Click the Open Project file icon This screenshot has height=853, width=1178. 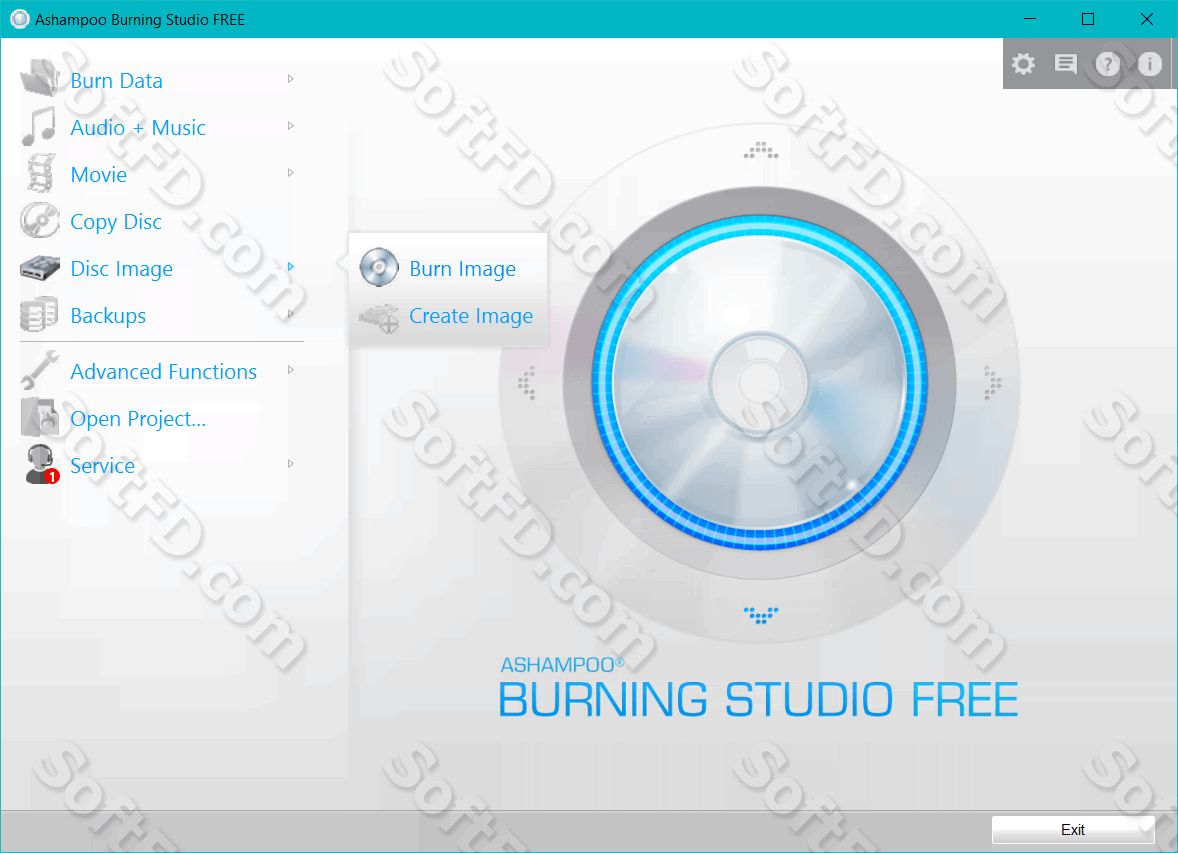[x=40, y=417]
